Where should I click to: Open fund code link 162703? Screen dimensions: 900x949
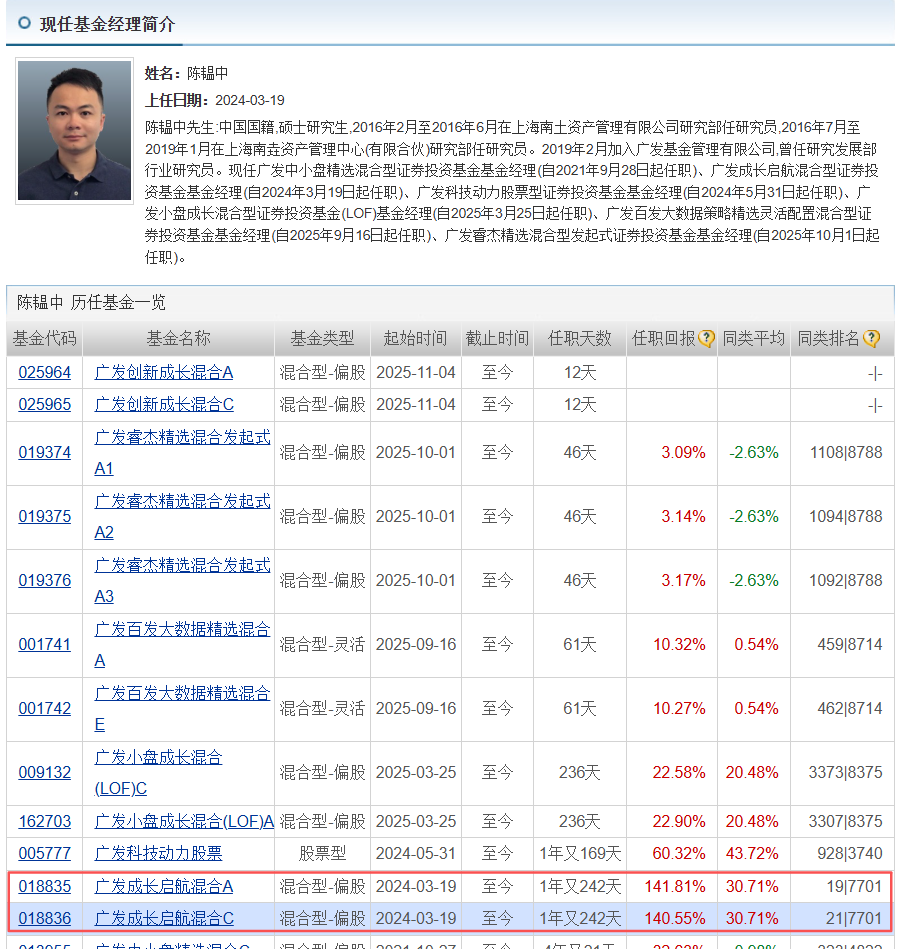45,821
